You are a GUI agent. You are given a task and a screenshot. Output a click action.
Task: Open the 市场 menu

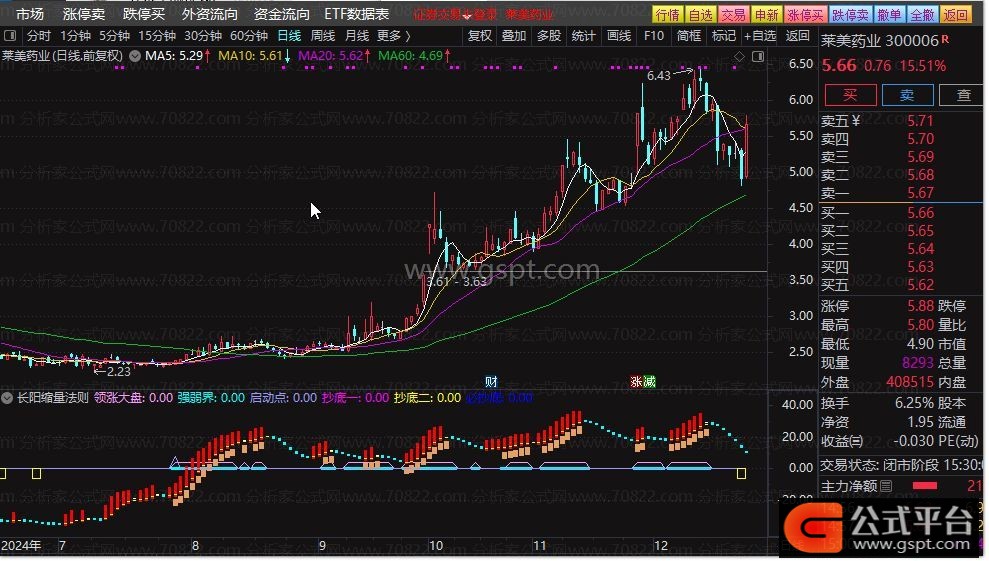point(30,14)
